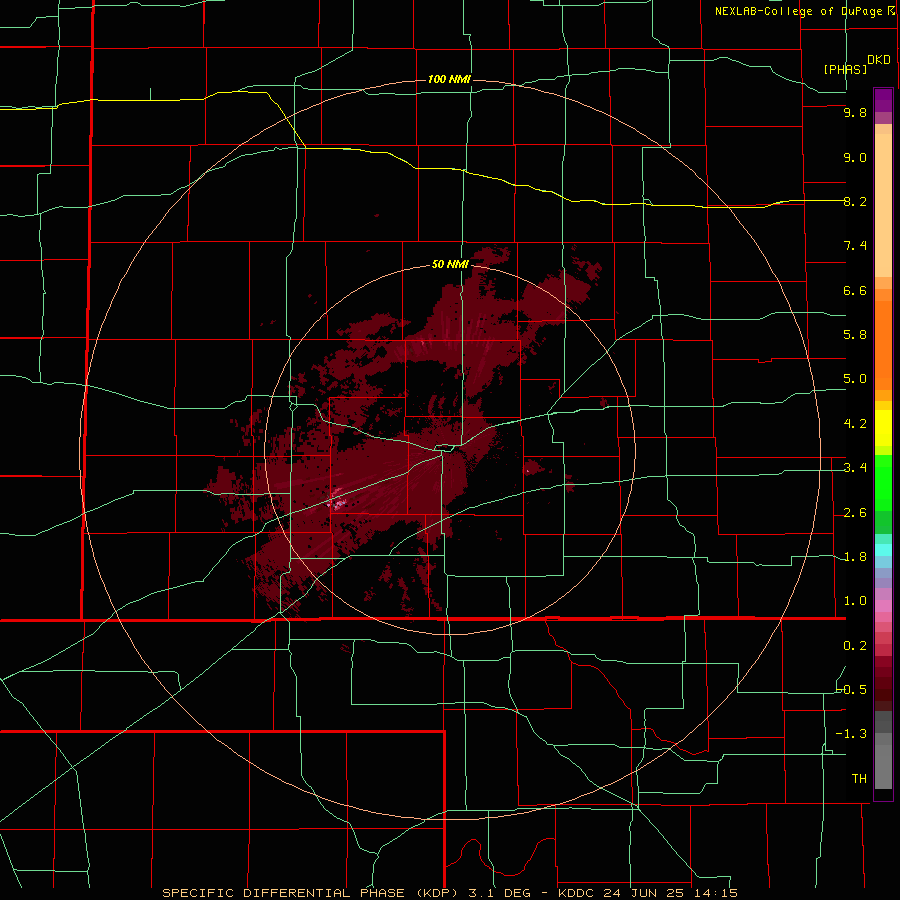The width and height of the screenshot is (900, 900).
Task: Click the yellow band of the color bar
Action: coord(883,428)
